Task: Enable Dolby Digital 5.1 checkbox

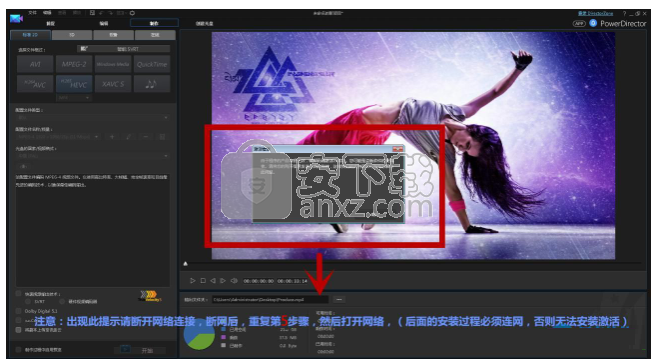Action: 18,311
